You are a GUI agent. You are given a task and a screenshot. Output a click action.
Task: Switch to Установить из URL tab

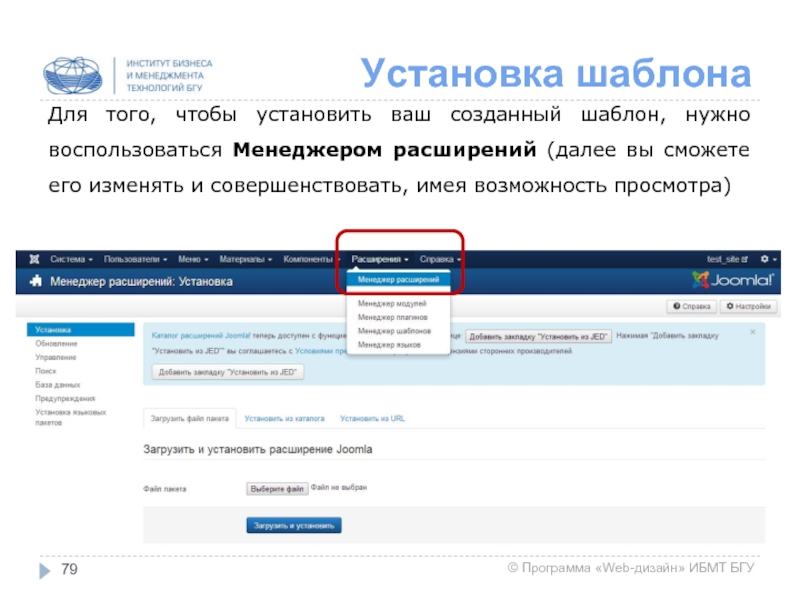pyautogui.click(x=372, y=418)
